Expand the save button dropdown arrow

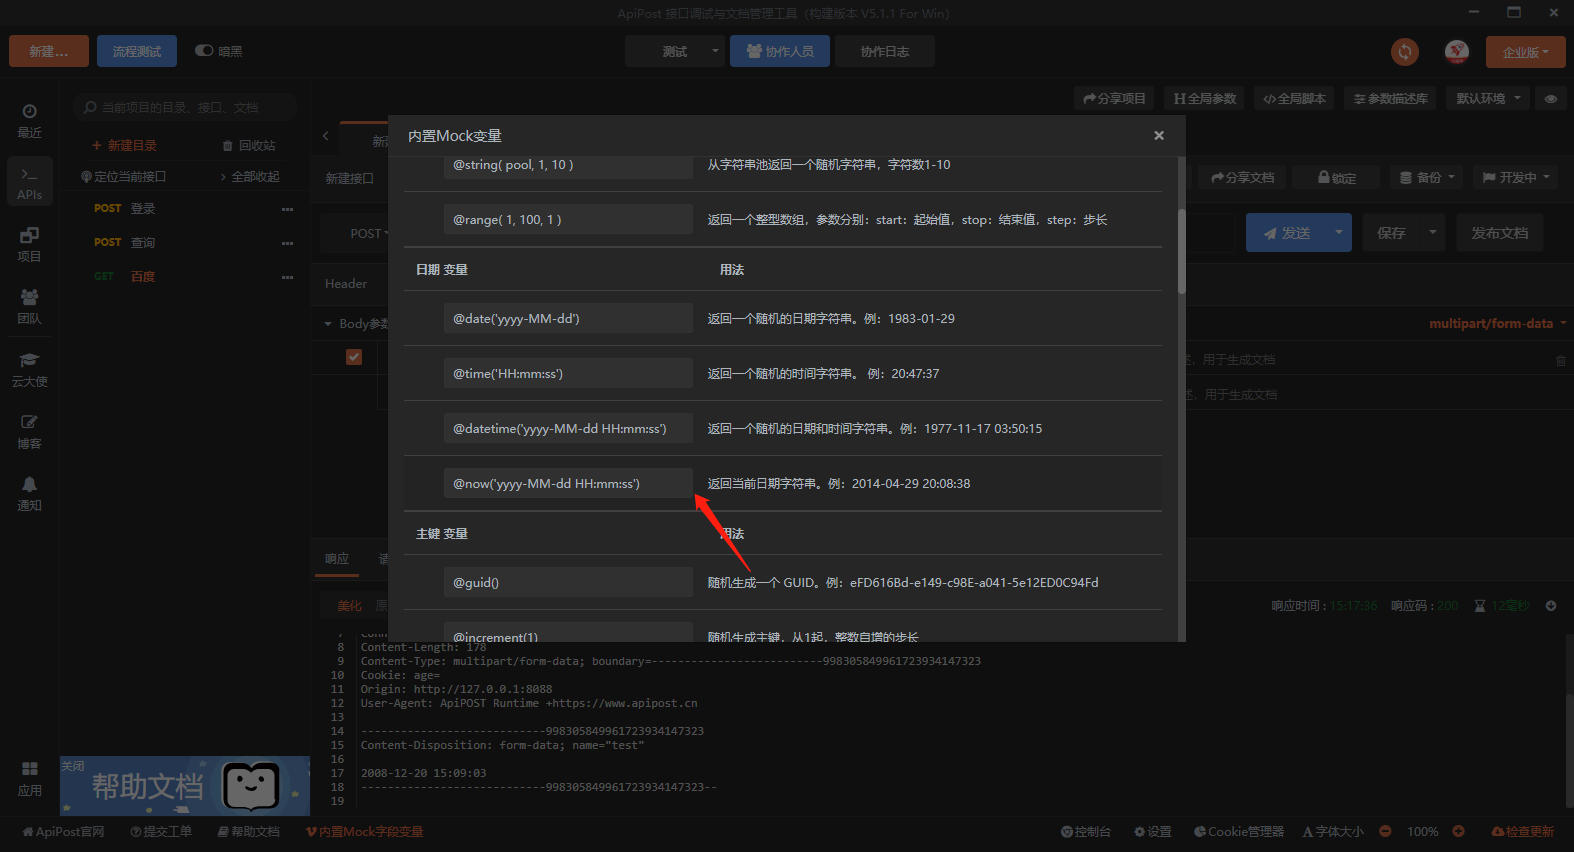pos(1432,232)
